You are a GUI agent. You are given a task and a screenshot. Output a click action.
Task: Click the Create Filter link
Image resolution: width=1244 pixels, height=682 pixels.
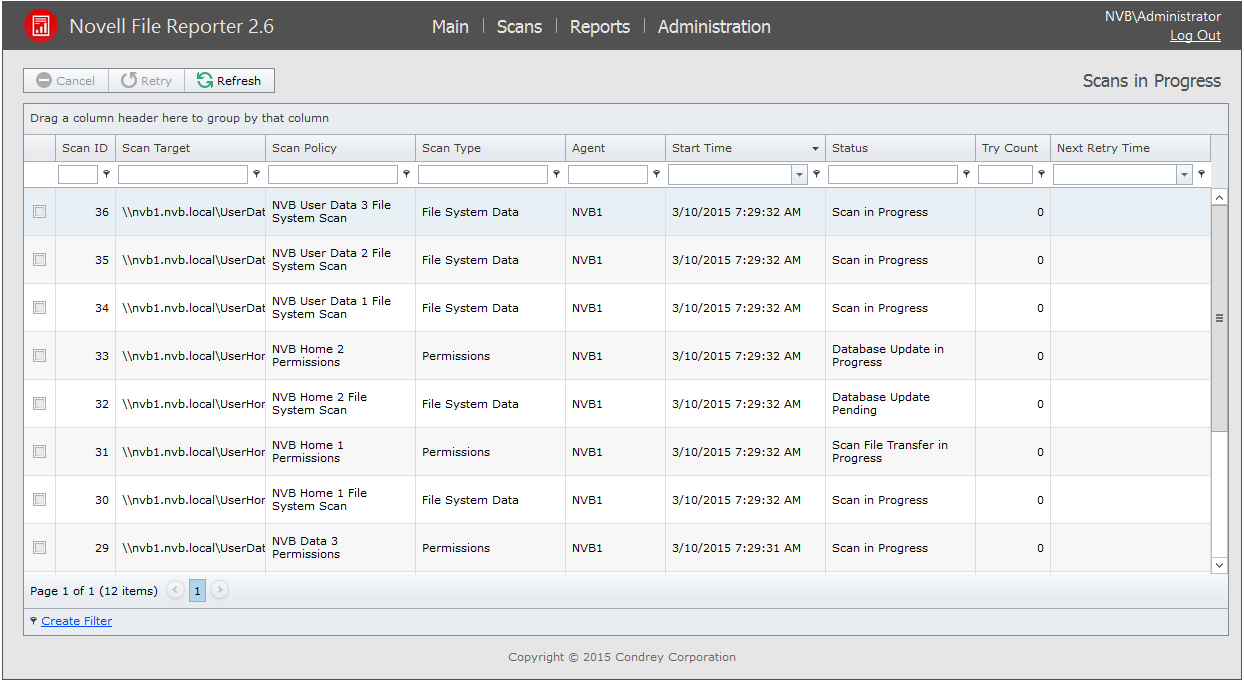point(77,621)
